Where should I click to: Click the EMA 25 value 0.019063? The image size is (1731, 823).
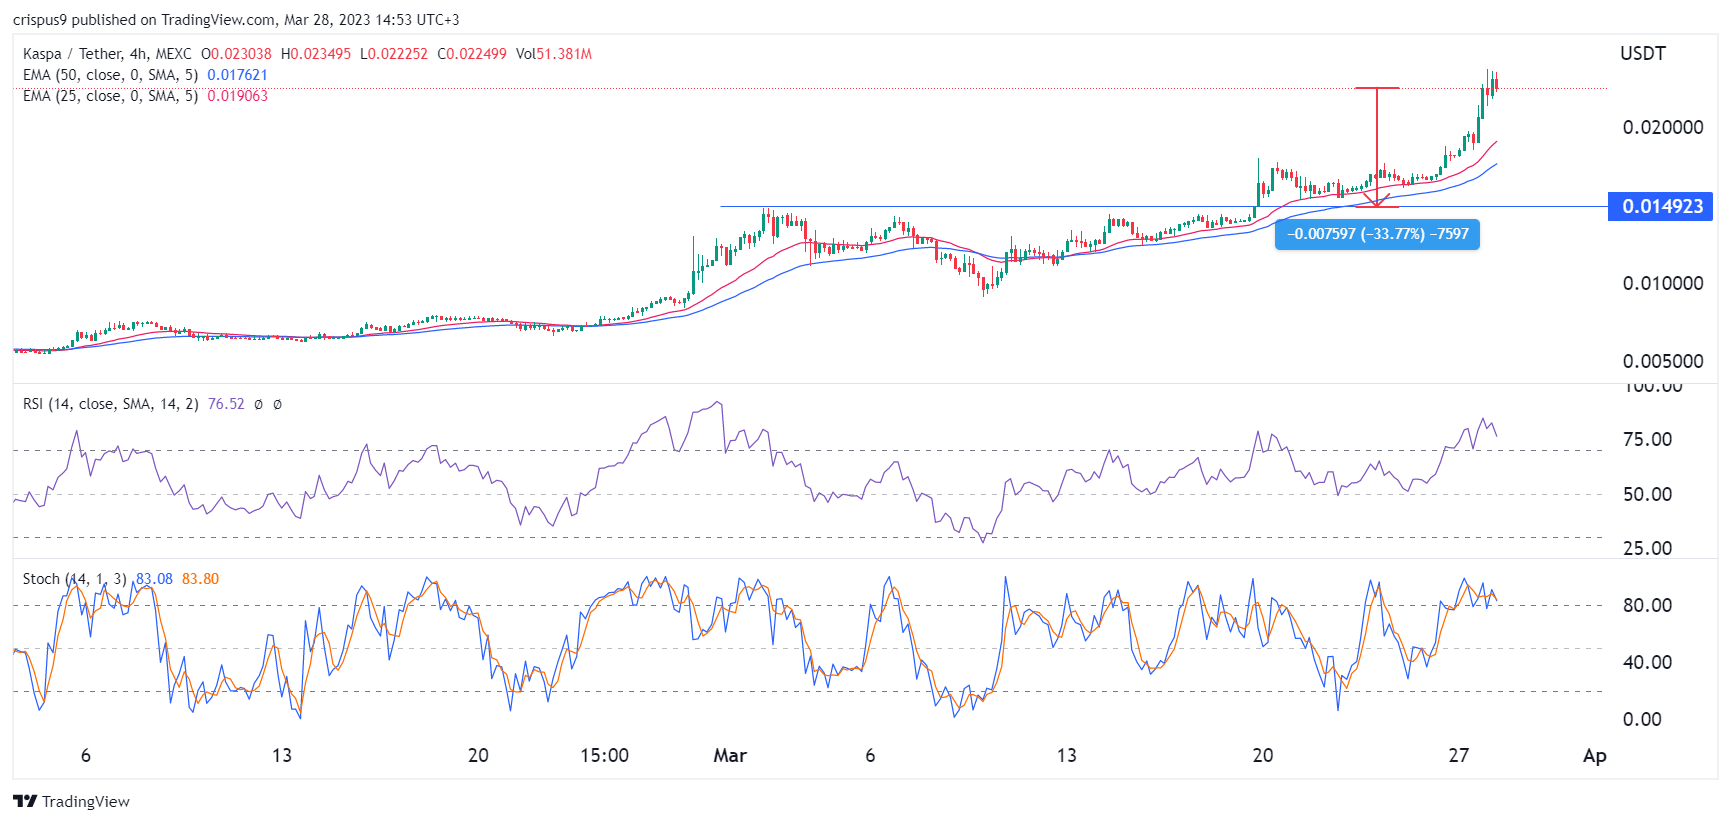click(237, 96)
